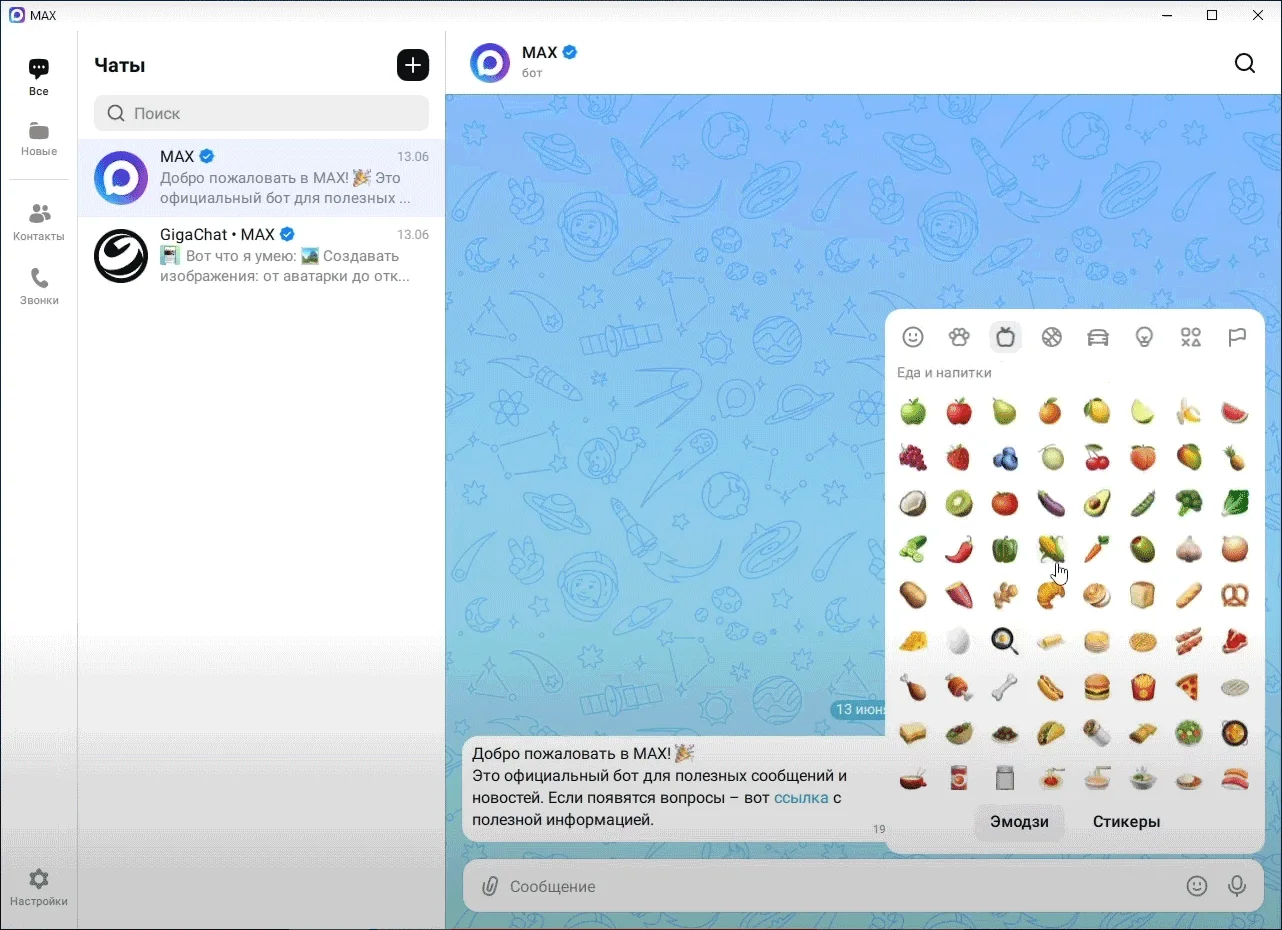The width and height of the screenshot is (1282, 930).
Task: Create new chat with plus button
Action: (412, 65)
